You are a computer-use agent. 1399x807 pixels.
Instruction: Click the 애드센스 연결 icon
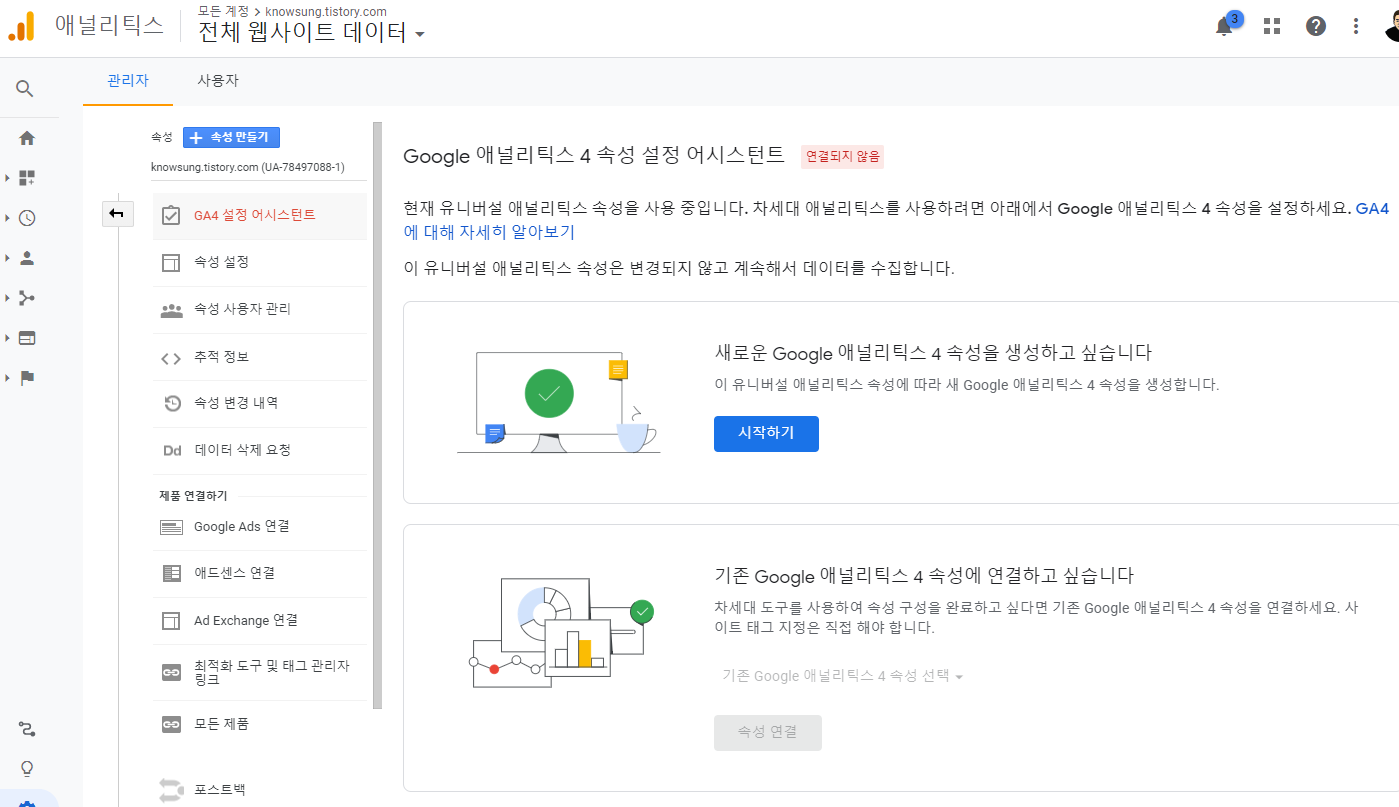[x=171, y=573]
